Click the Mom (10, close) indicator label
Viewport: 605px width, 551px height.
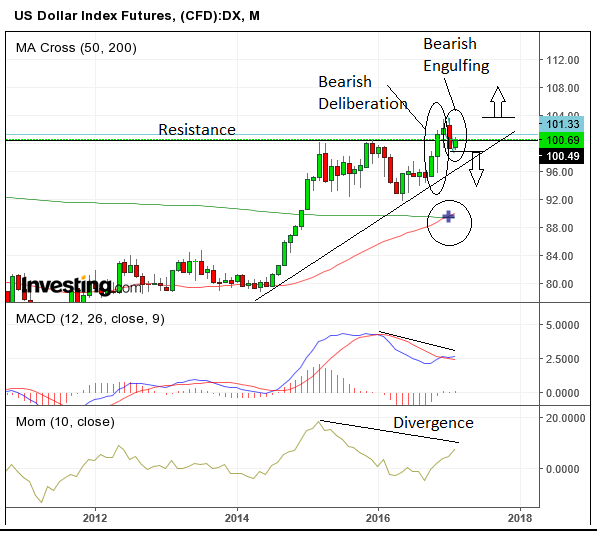tap(64, 421)
